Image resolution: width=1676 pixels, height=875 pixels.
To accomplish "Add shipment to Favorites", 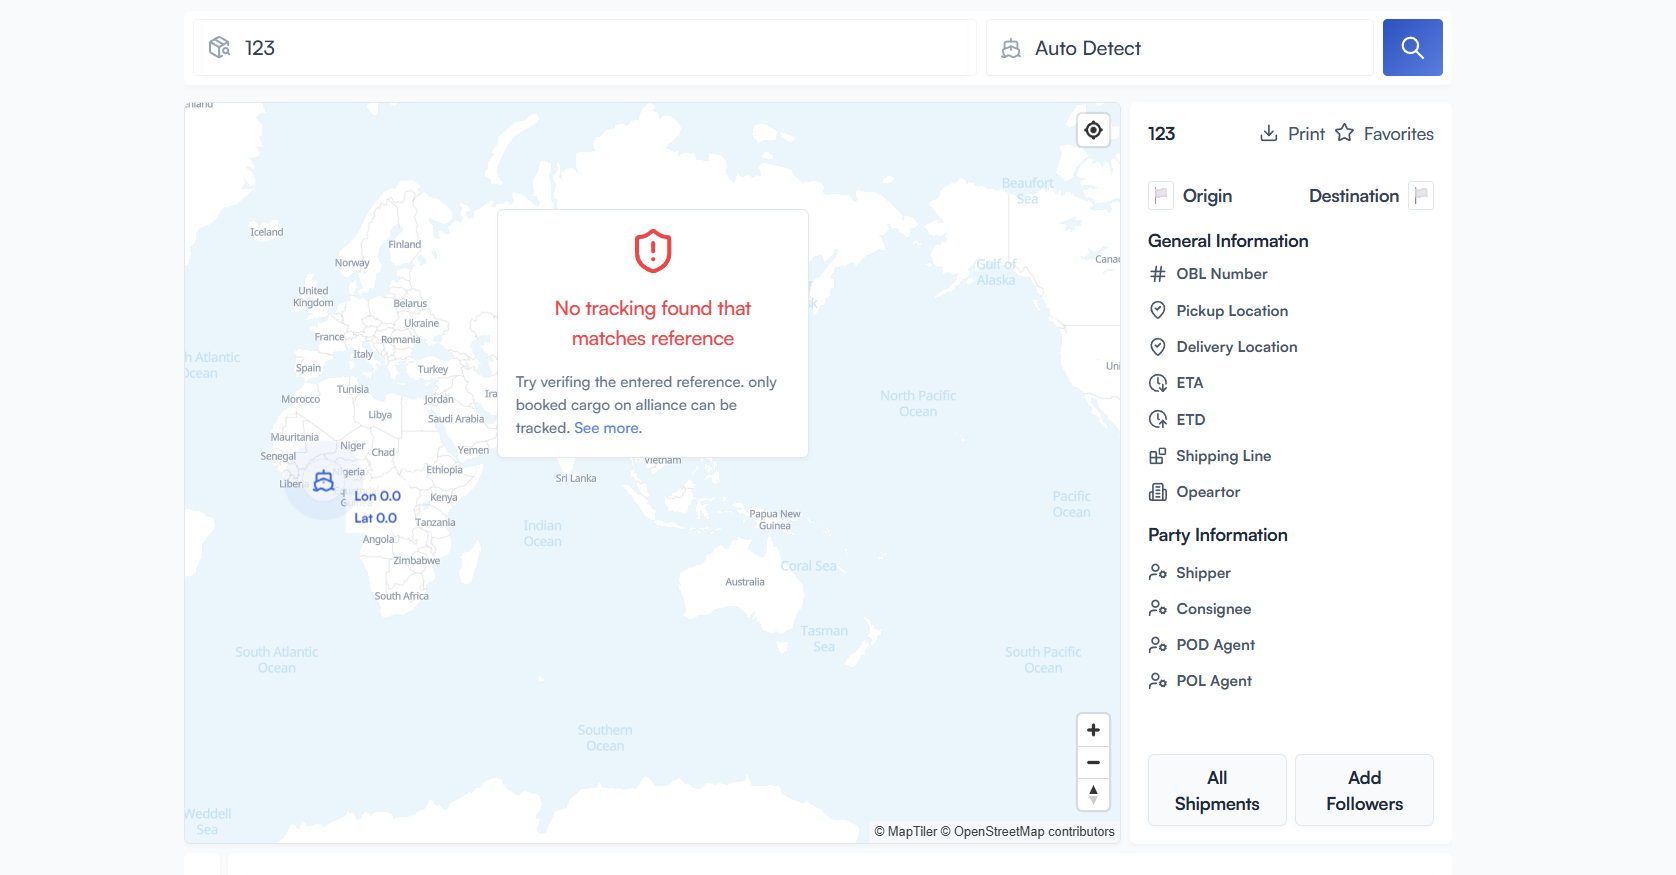I will (1398, 134).
